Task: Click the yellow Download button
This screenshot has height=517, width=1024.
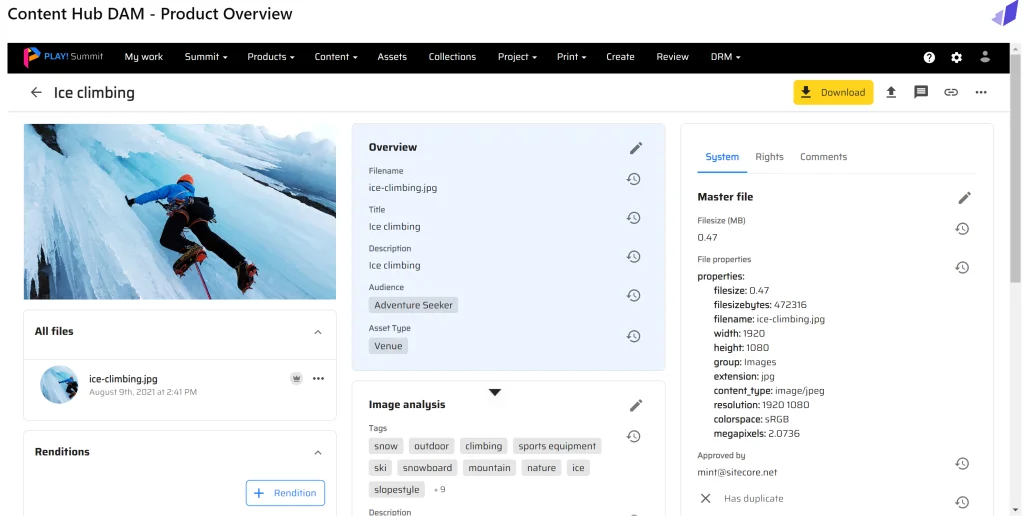Action: click(x=833, y=92)
